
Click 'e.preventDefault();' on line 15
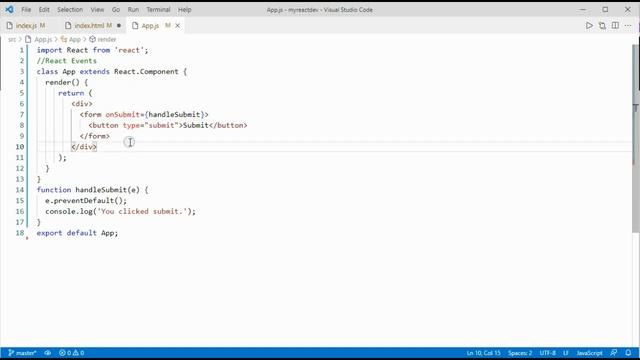(86, 201)
